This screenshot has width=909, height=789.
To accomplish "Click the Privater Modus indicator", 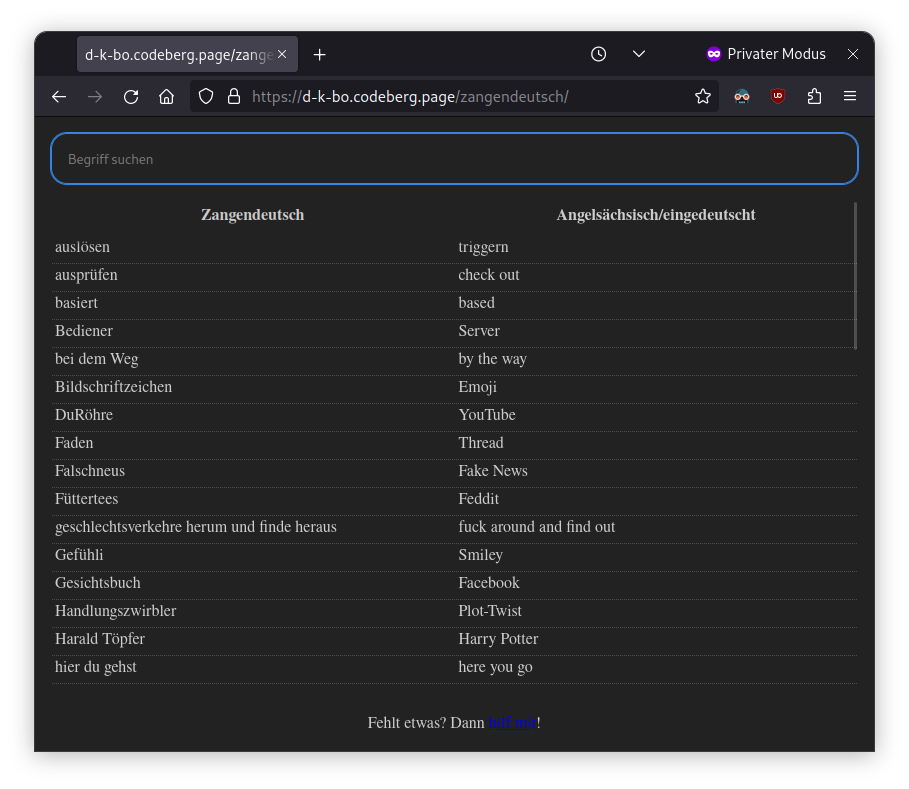I will click(766, 54).
